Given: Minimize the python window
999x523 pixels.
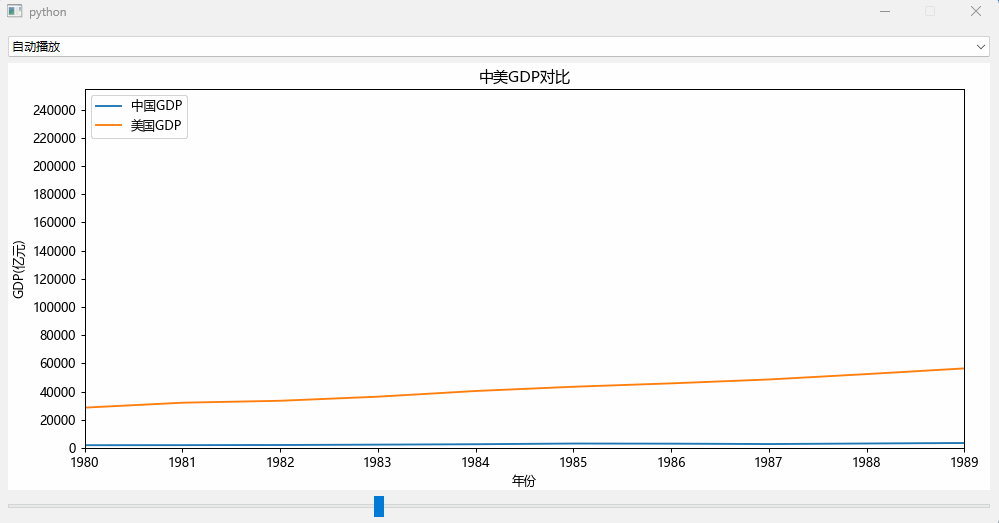Looking at the screenshot, I should coord(885,12).
